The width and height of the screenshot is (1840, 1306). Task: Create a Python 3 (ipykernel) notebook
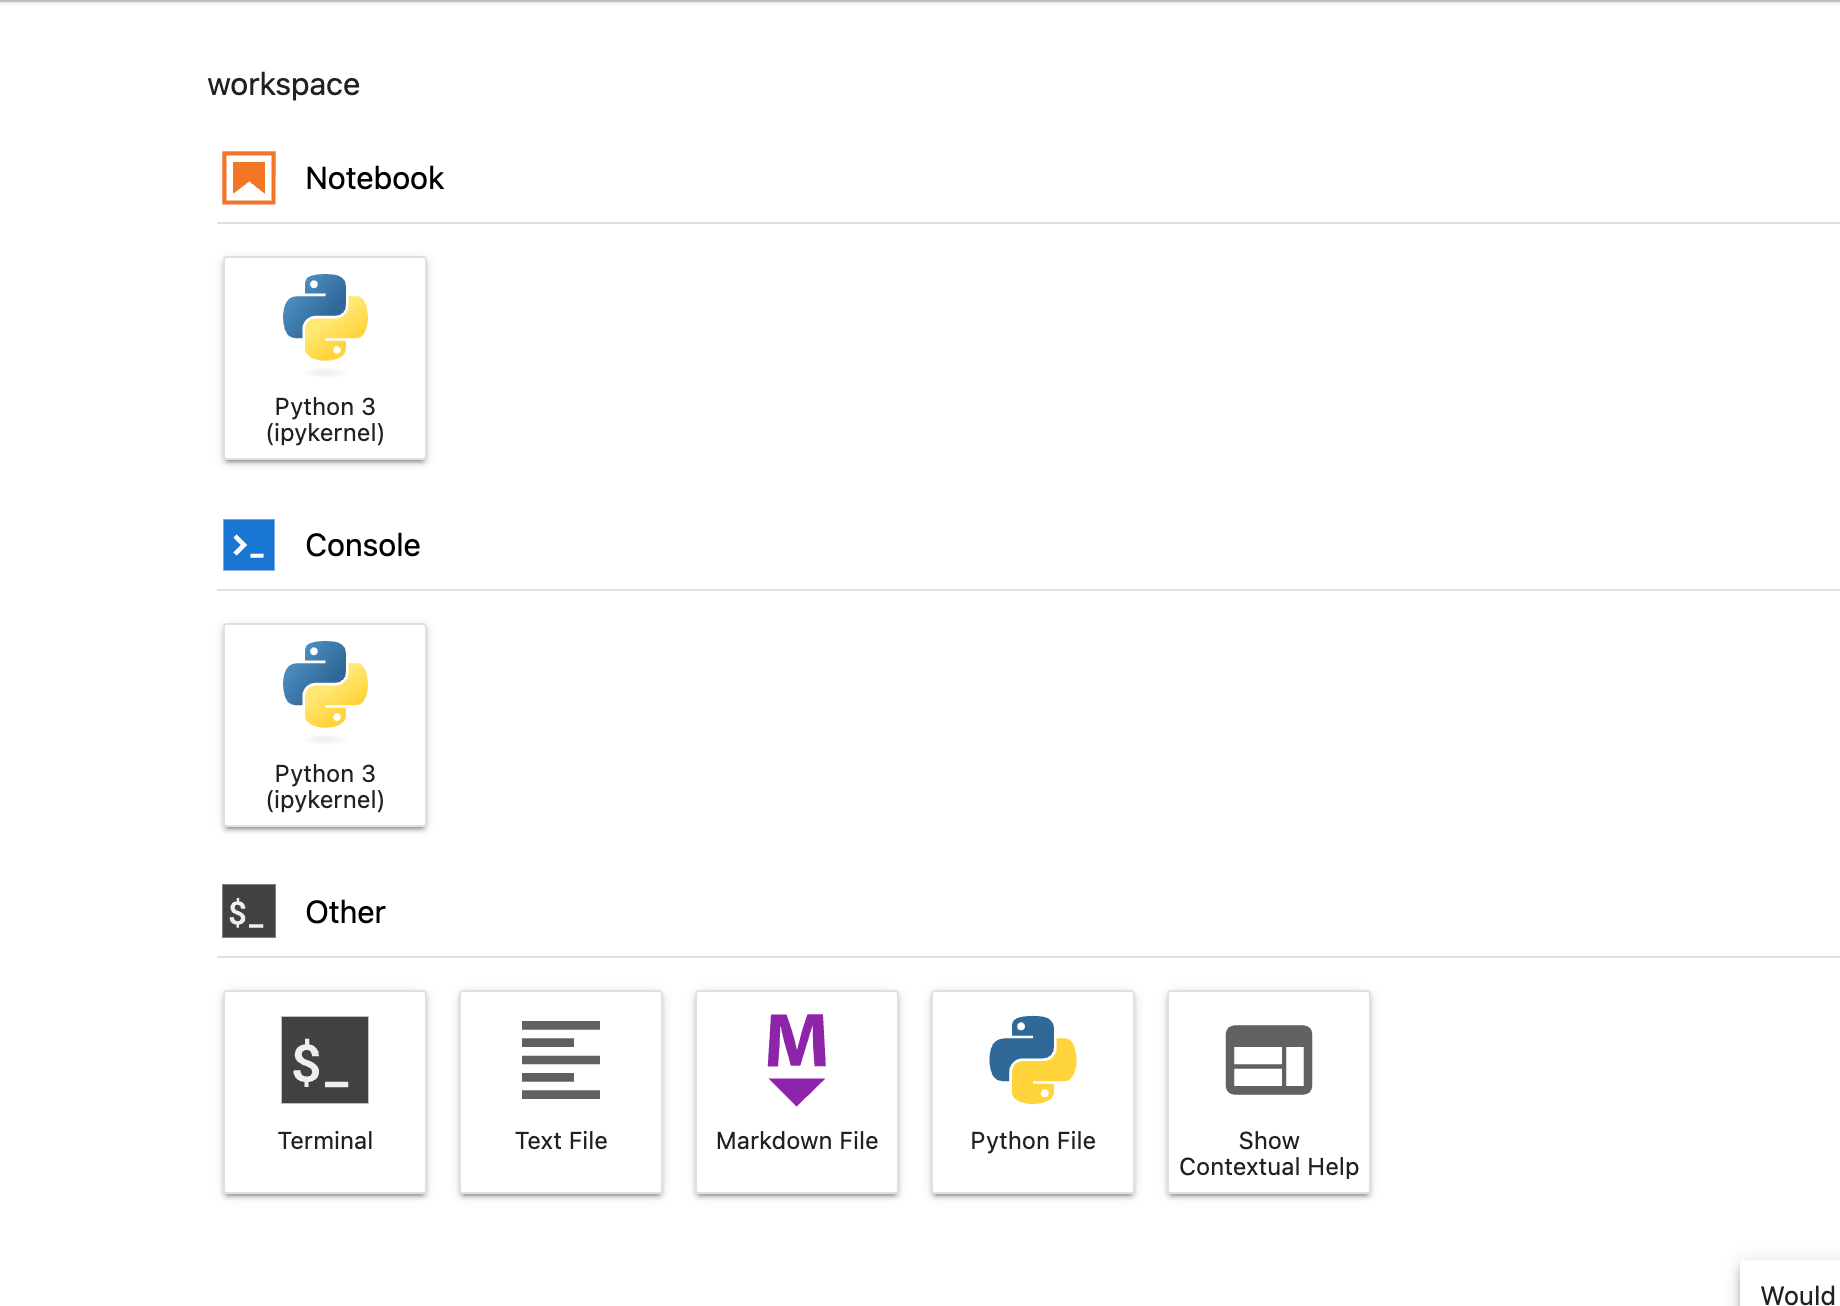pos(325,358)
